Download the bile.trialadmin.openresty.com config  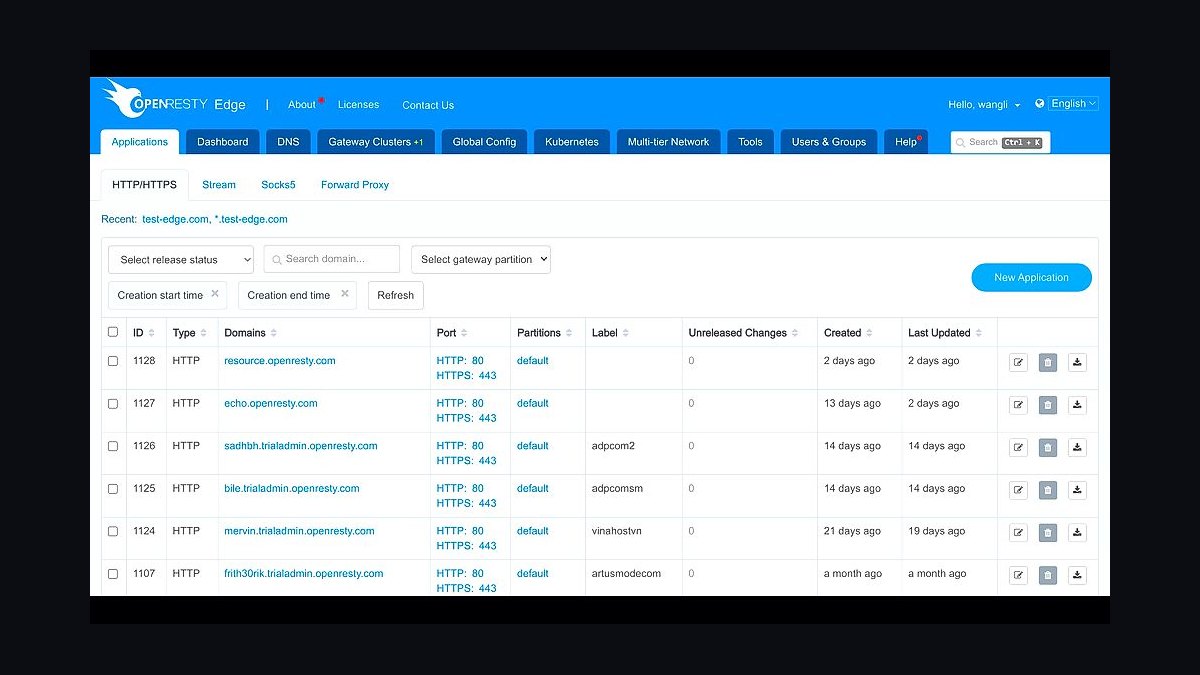tap(1077, 490)
